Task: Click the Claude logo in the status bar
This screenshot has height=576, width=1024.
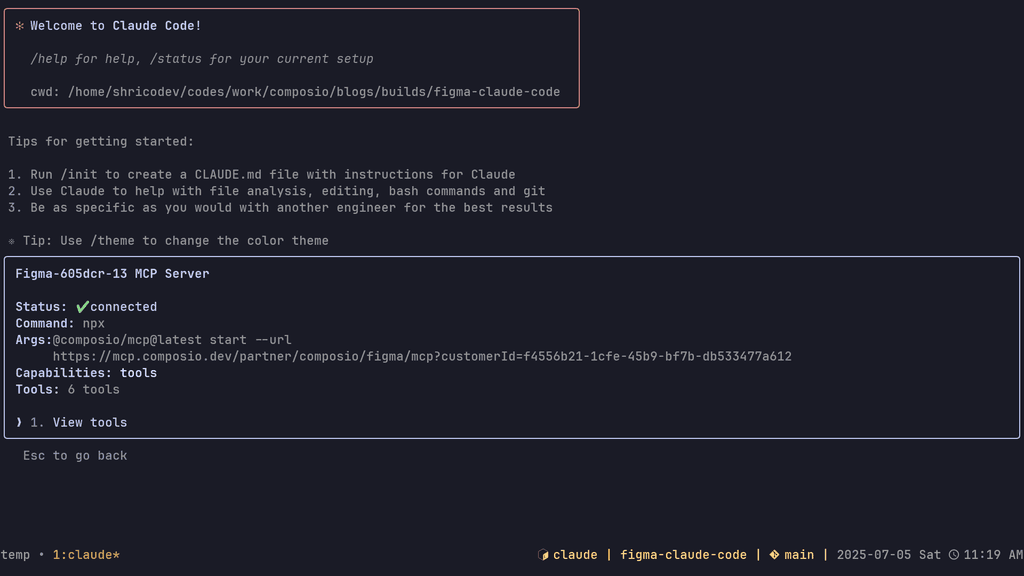Action: (x=545, y=554)
